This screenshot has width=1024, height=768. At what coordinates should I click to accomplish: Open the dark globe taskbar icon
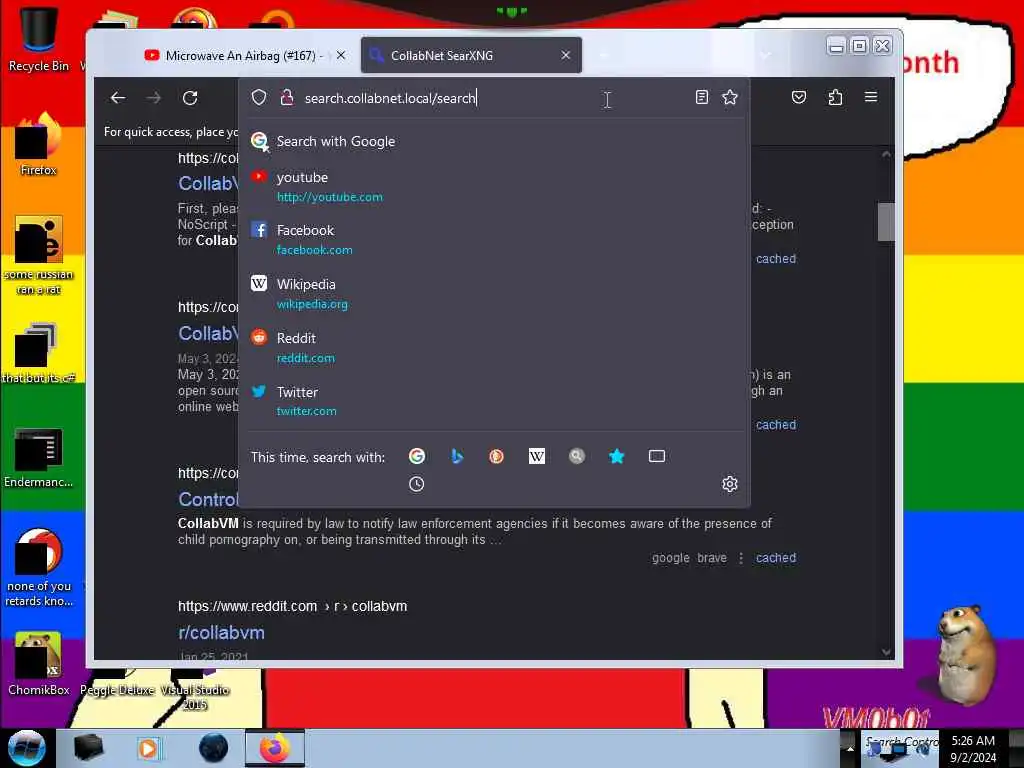click(x=214, y=748)
